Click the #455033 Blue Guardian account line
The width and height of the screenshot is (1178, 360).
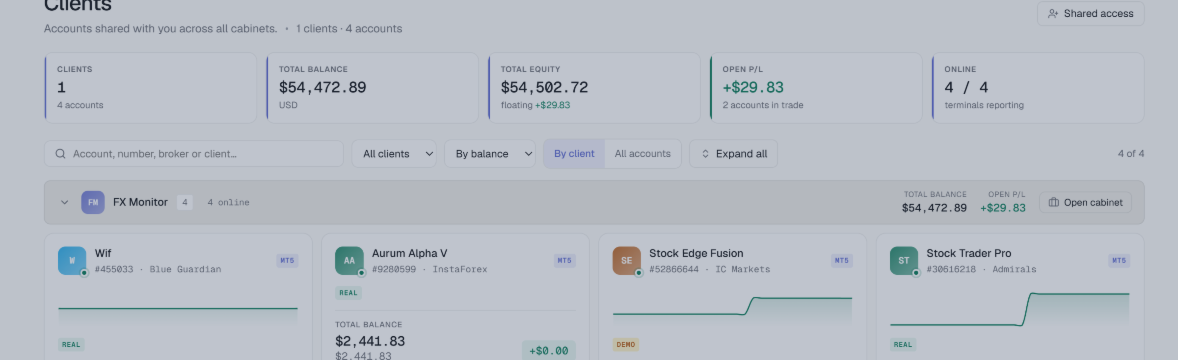158,269
